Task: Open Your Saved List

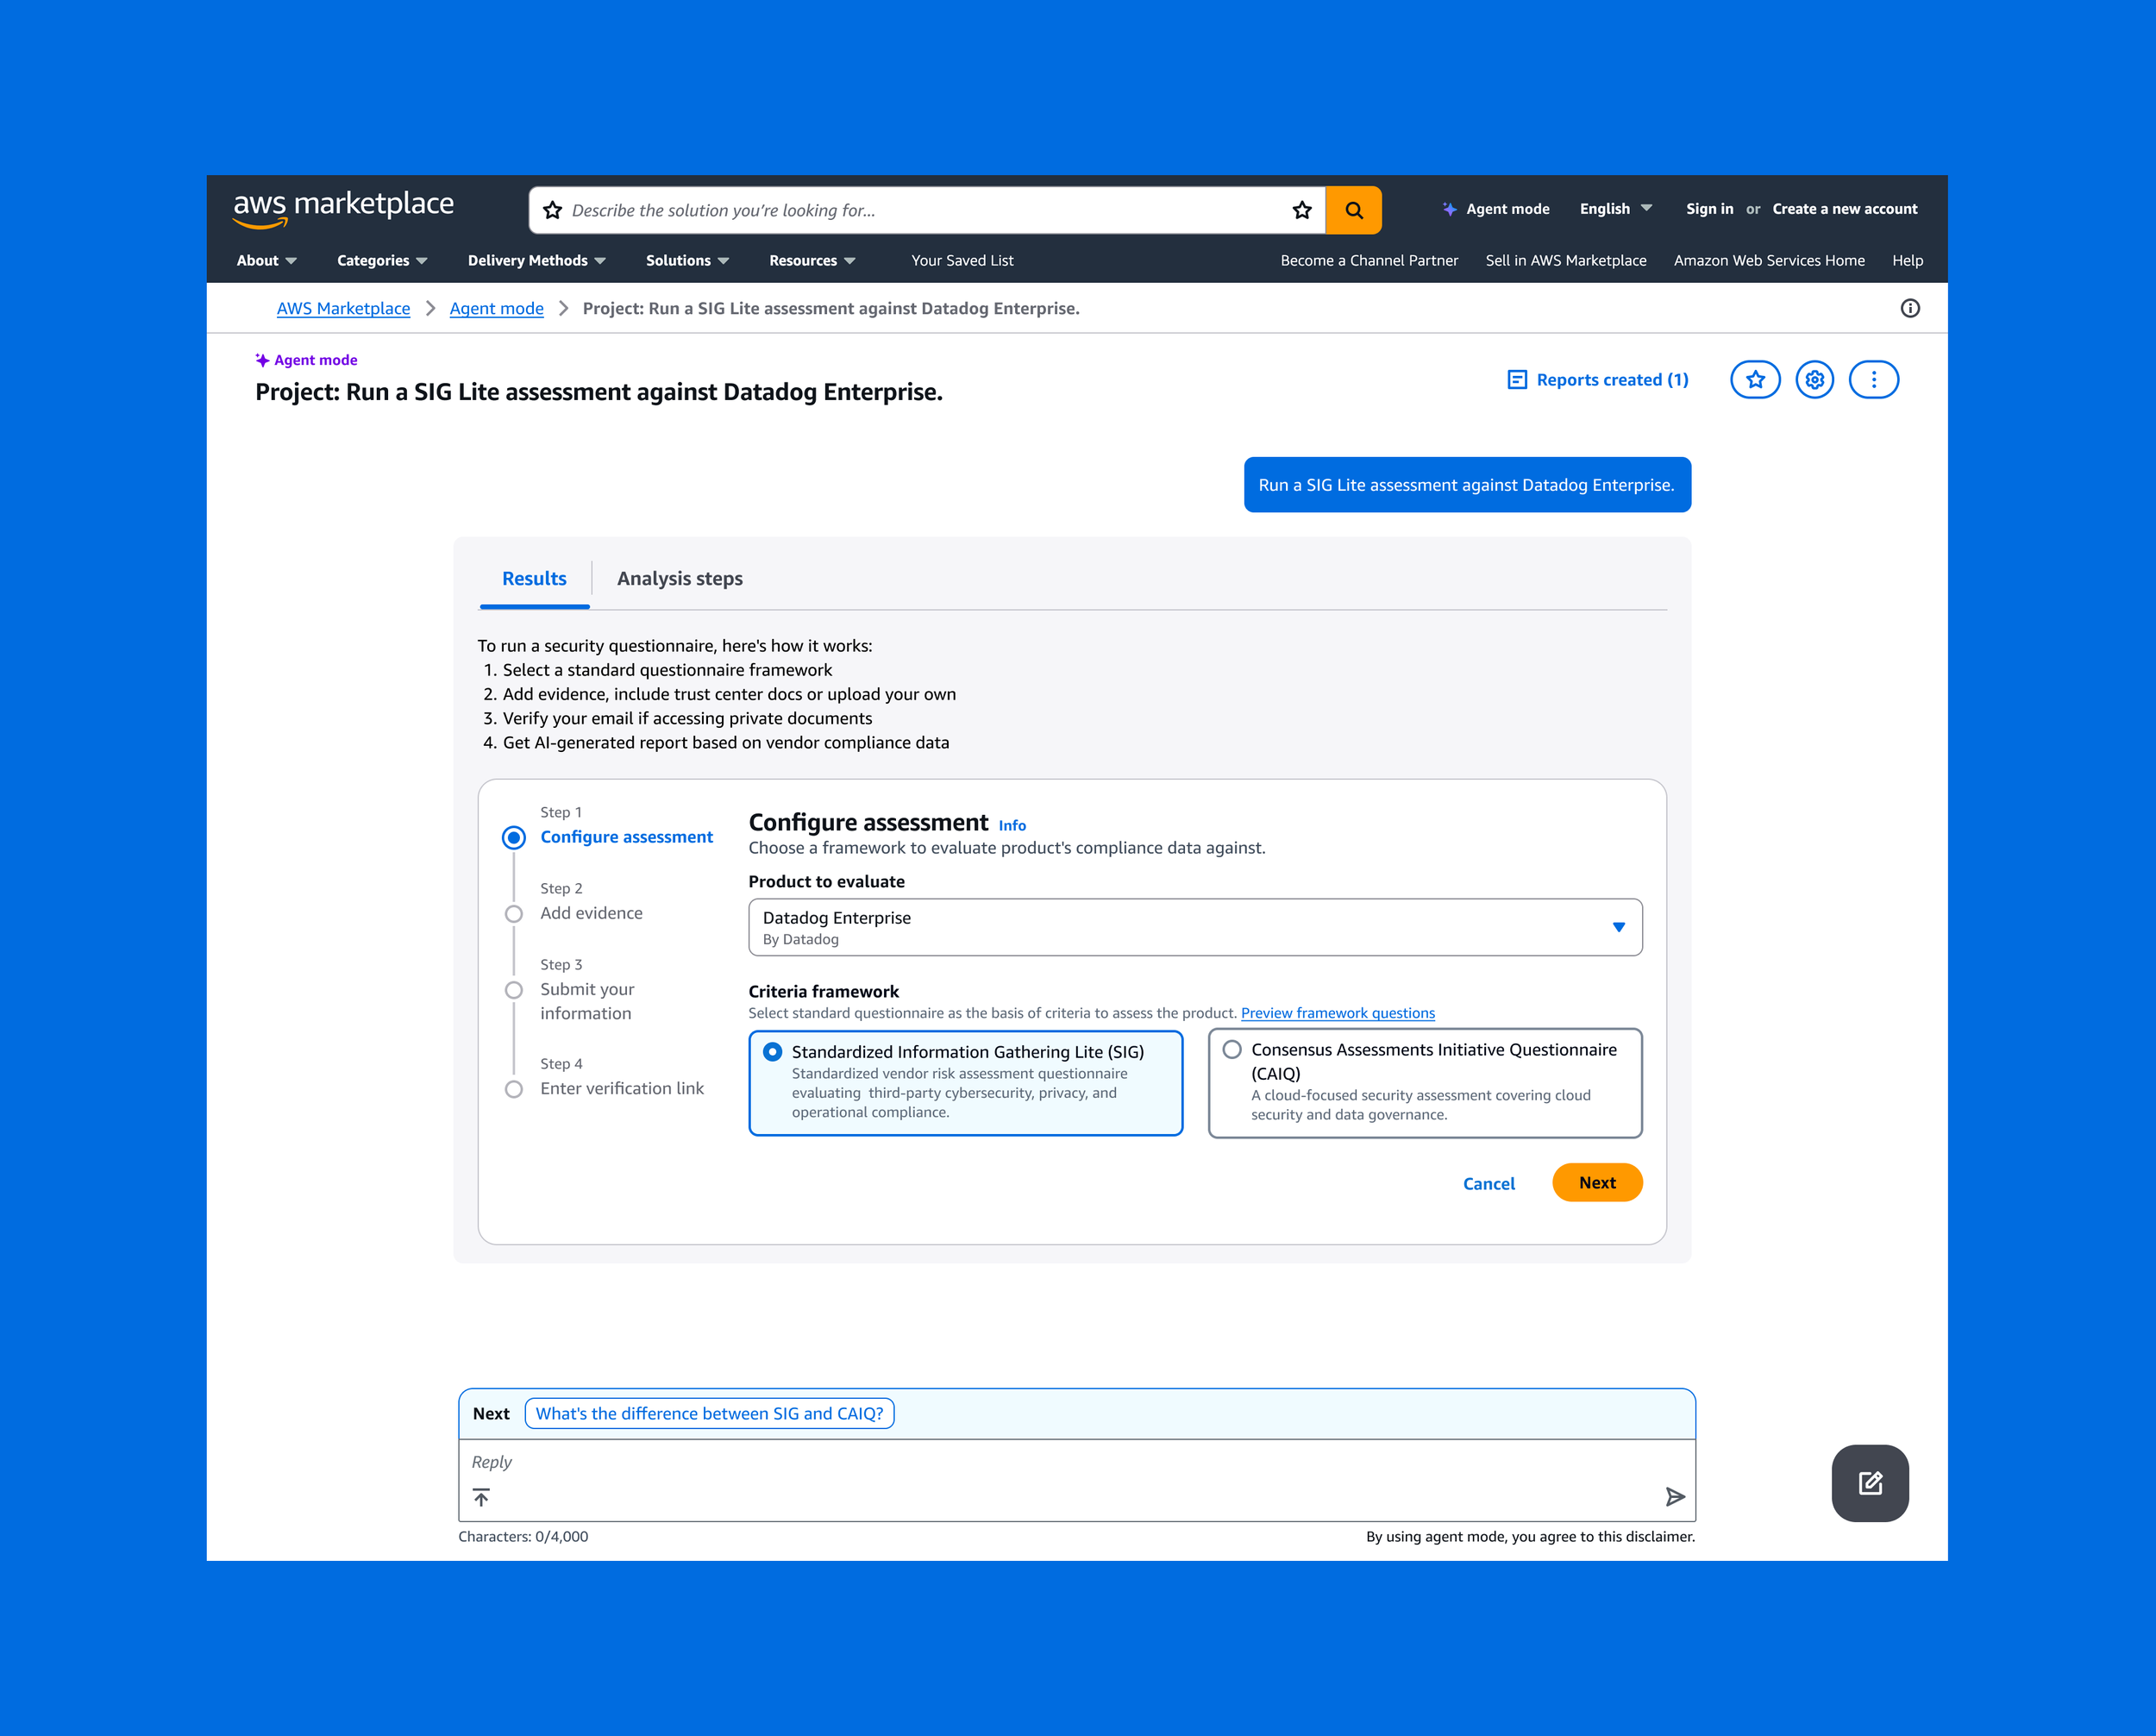Action: coord(962,260)
